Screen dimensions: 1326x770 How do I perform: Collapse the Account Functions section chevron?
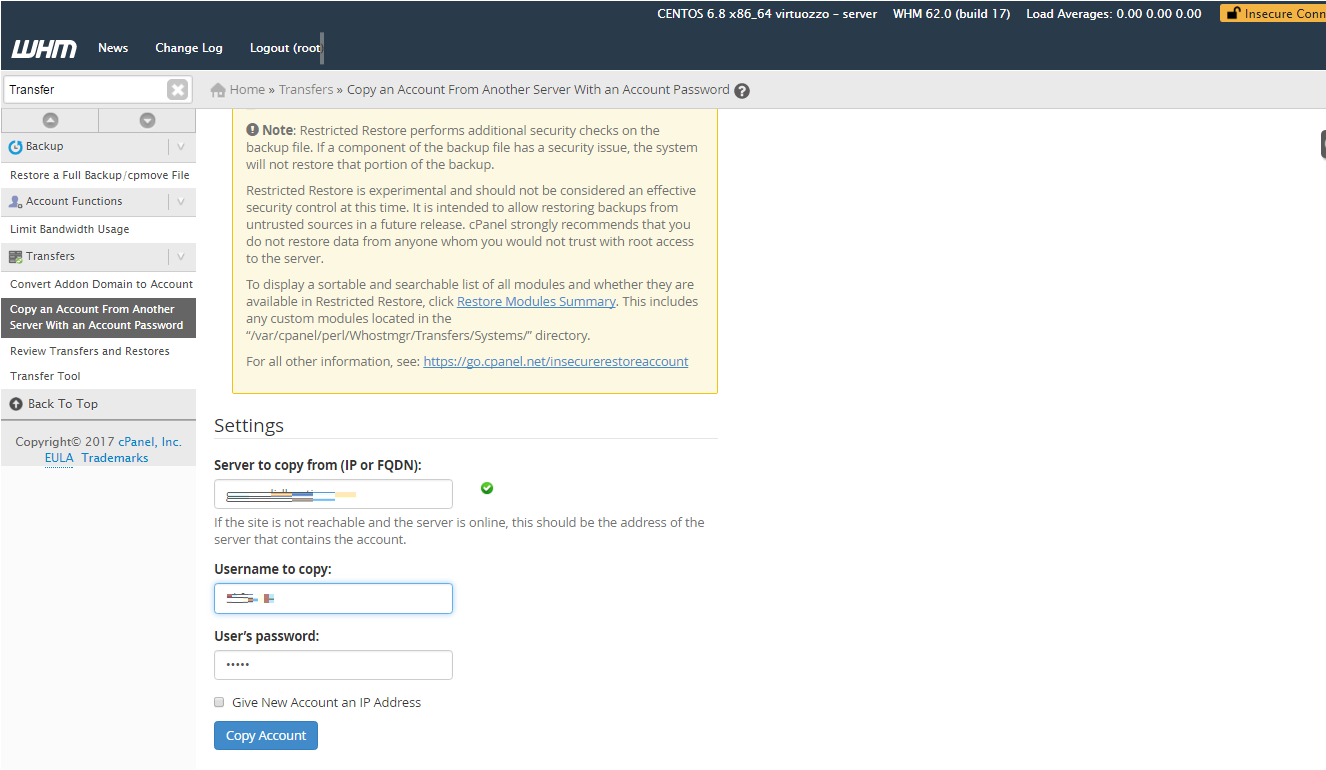(x=181, y=202)
